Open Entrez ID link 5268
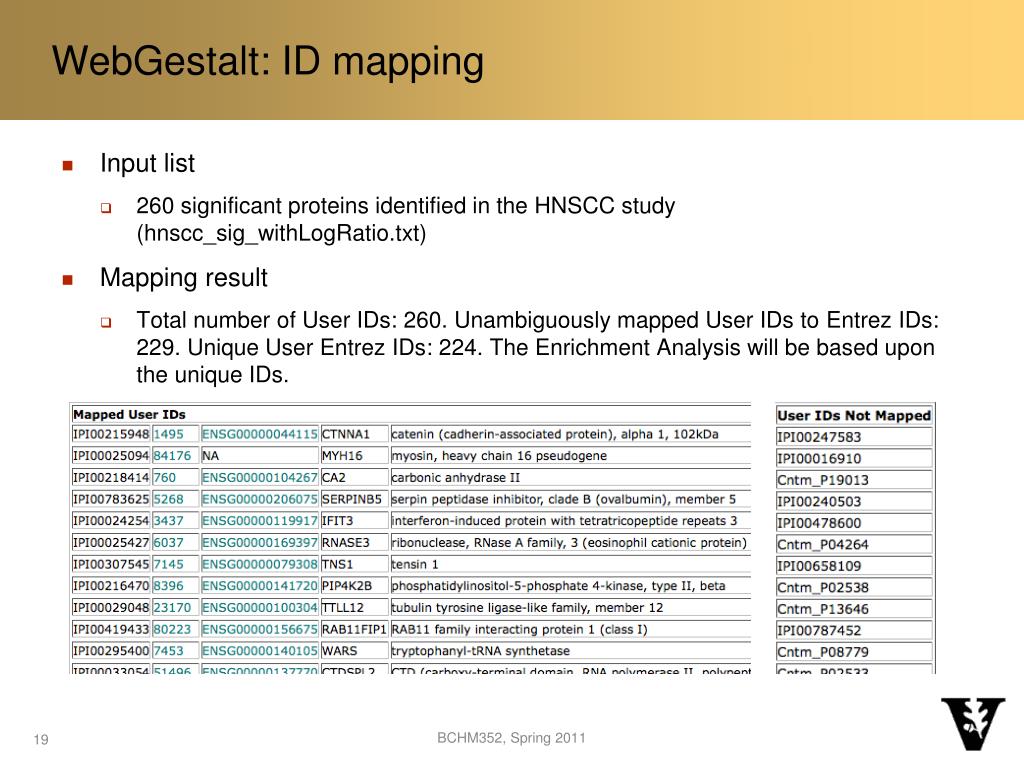Image resolution: width=1024 pixels, height=768 pixels. click(168, 499)
